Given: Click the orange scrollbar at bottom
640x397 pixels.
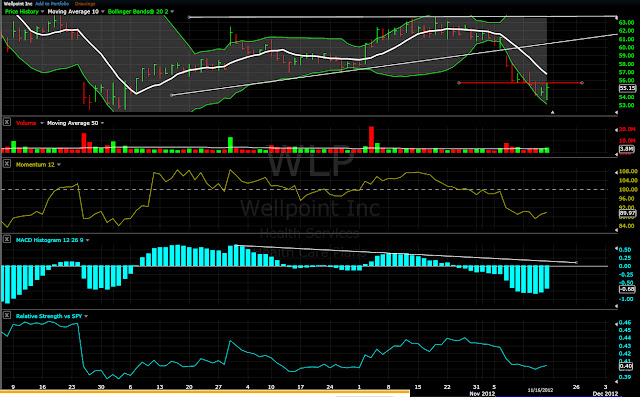Looking at the screenshot, I should pos(205,394).
